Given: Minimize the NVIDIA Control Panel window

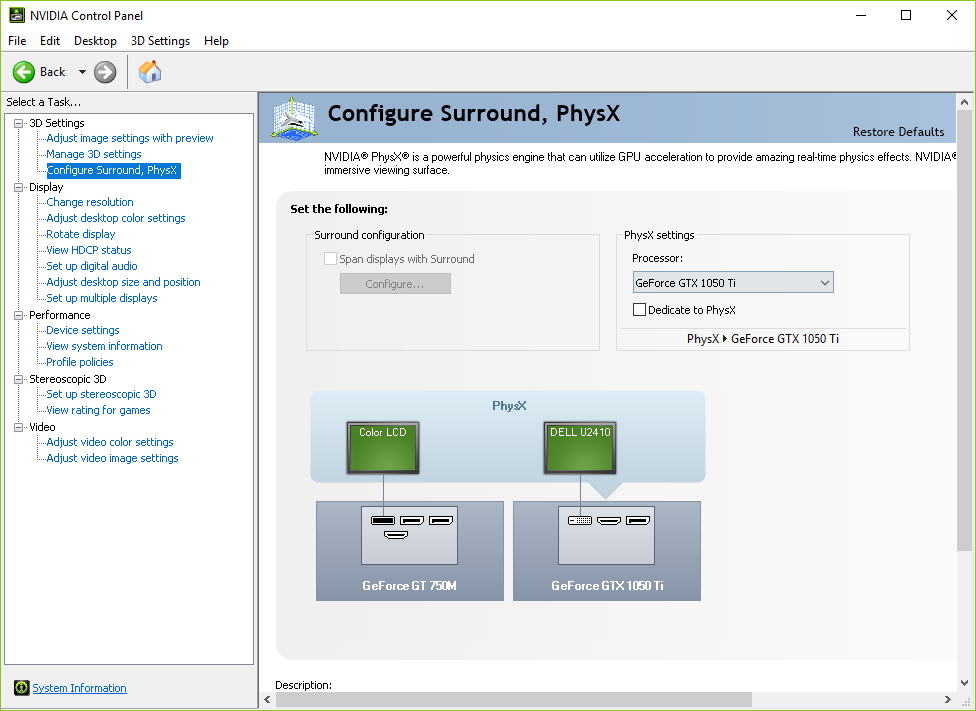Looking at the screenshot, I should click(861, 16).
